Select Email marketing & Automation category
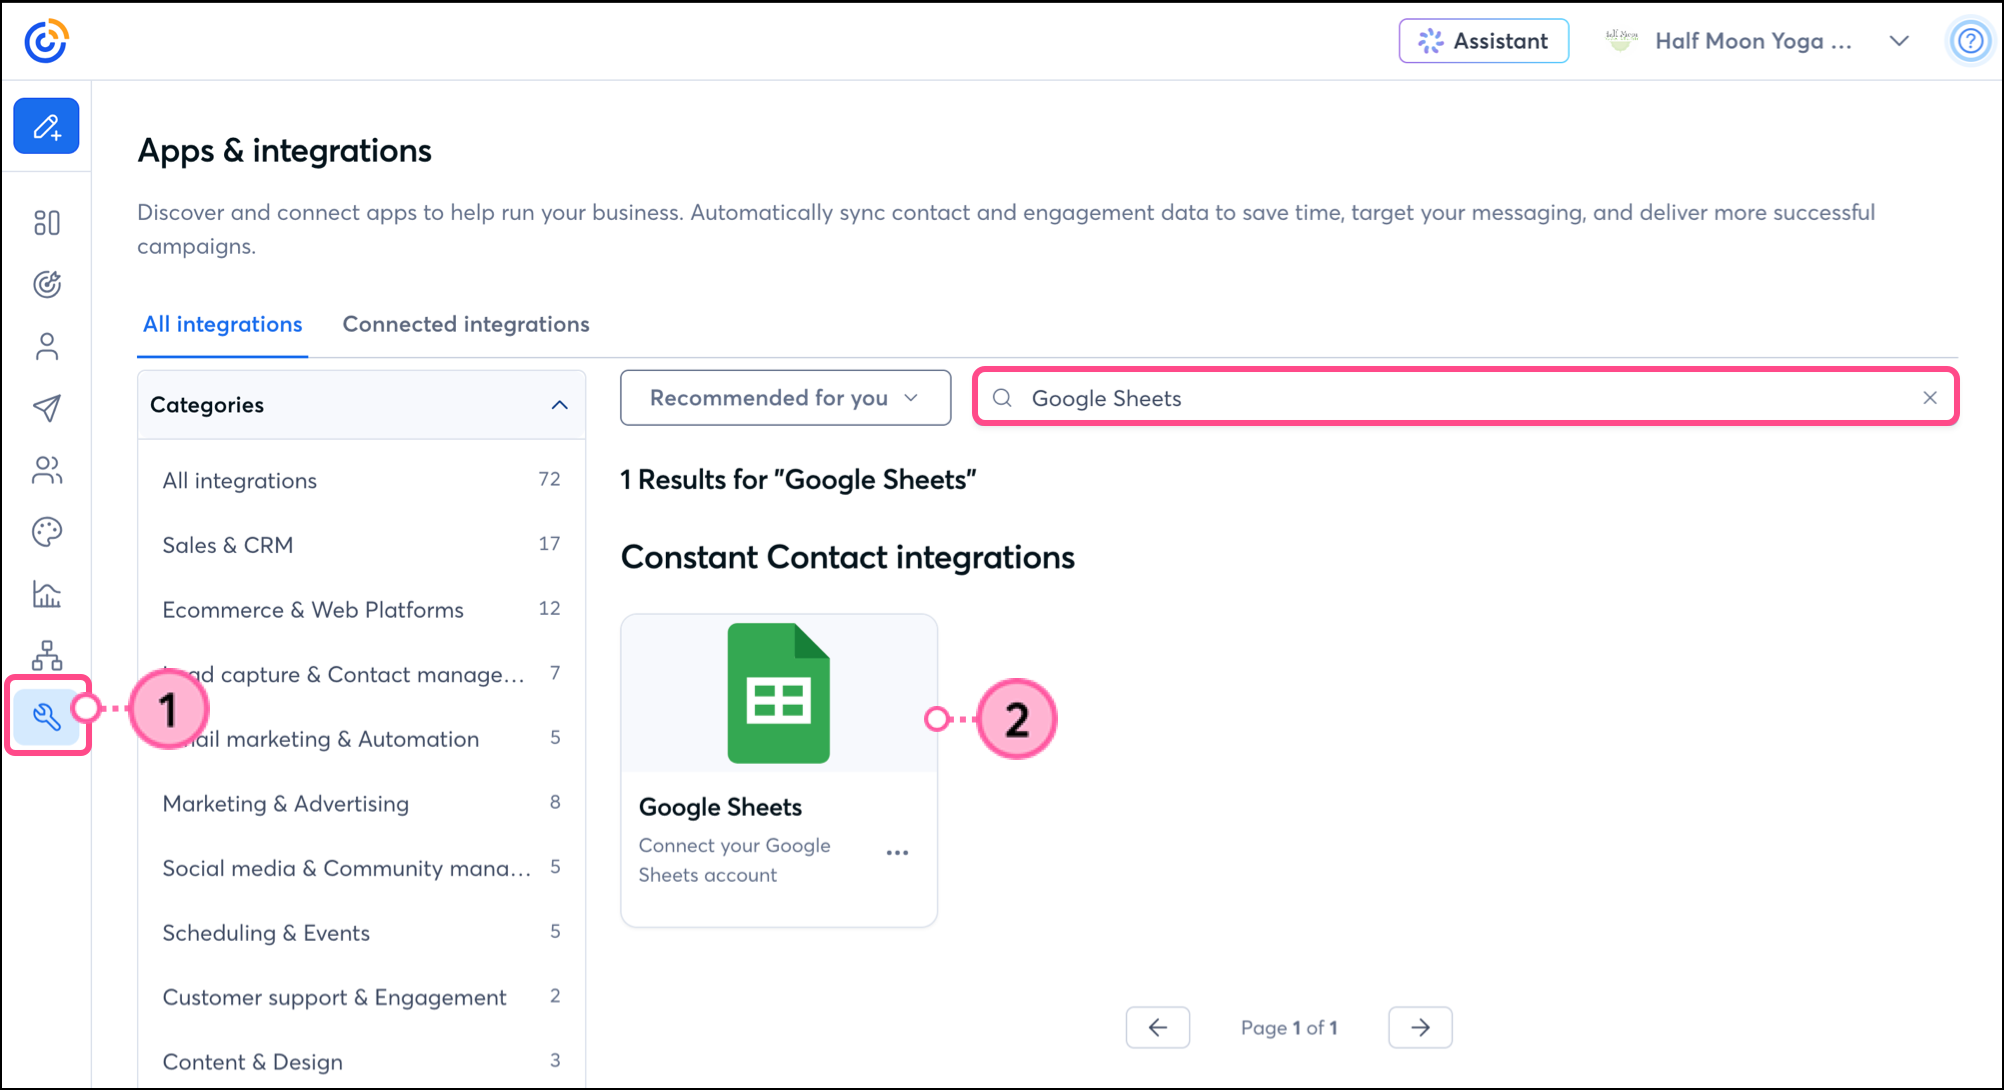The image size is (2004, 1090). (x=362, y=739)
